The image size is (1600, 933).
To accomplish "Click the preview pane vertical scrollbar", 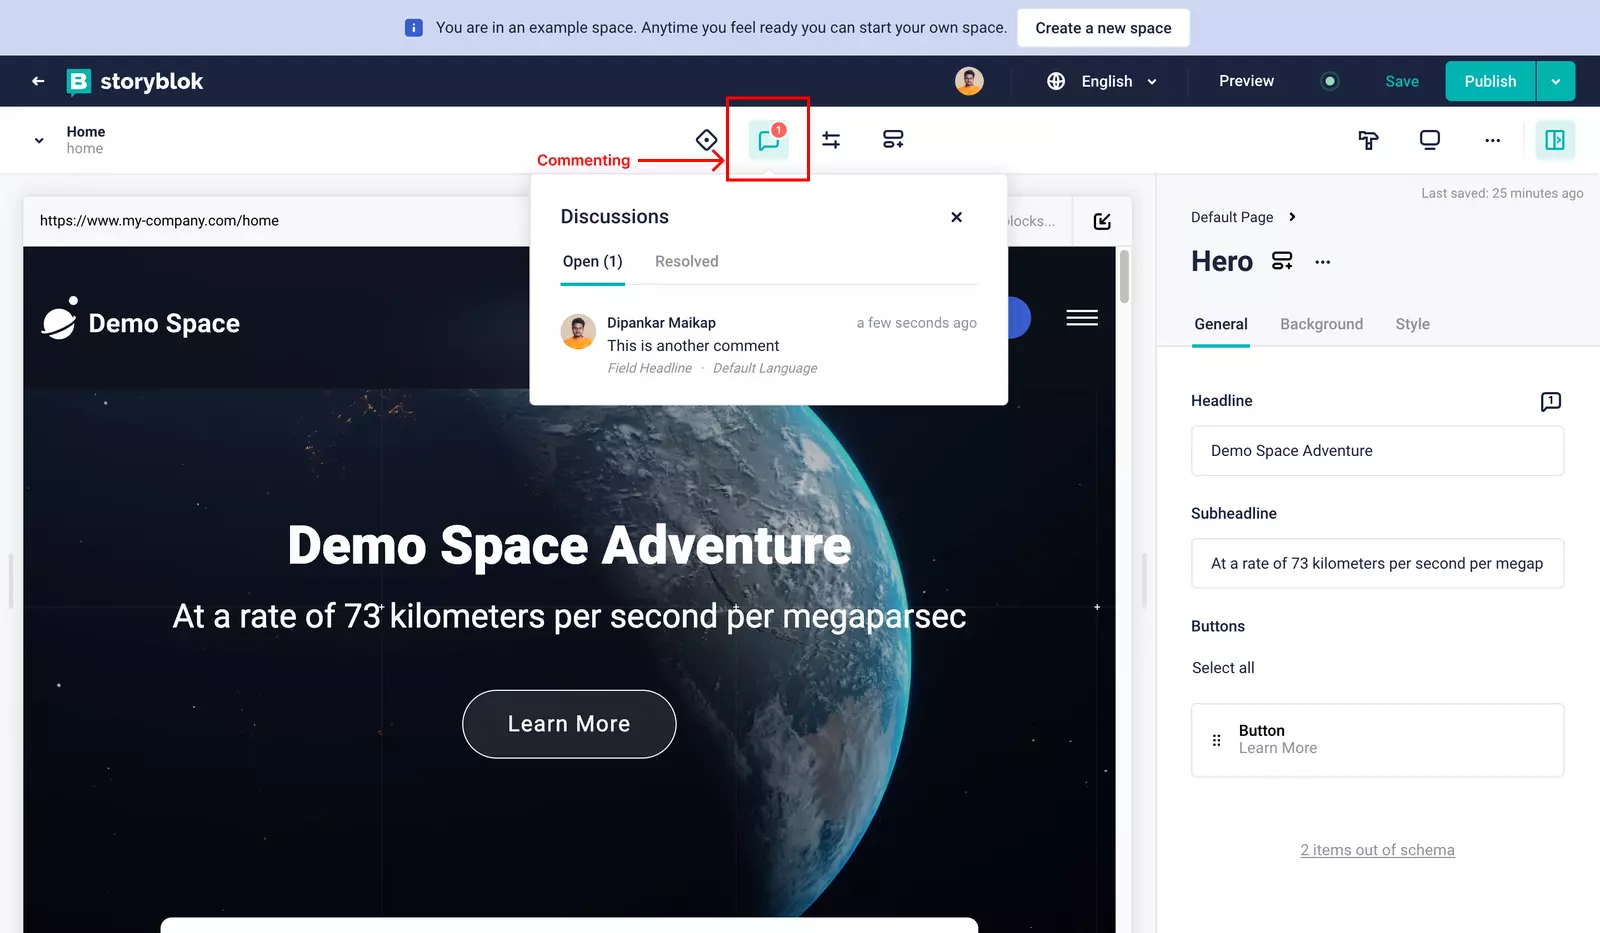I will pos(1124,276).
